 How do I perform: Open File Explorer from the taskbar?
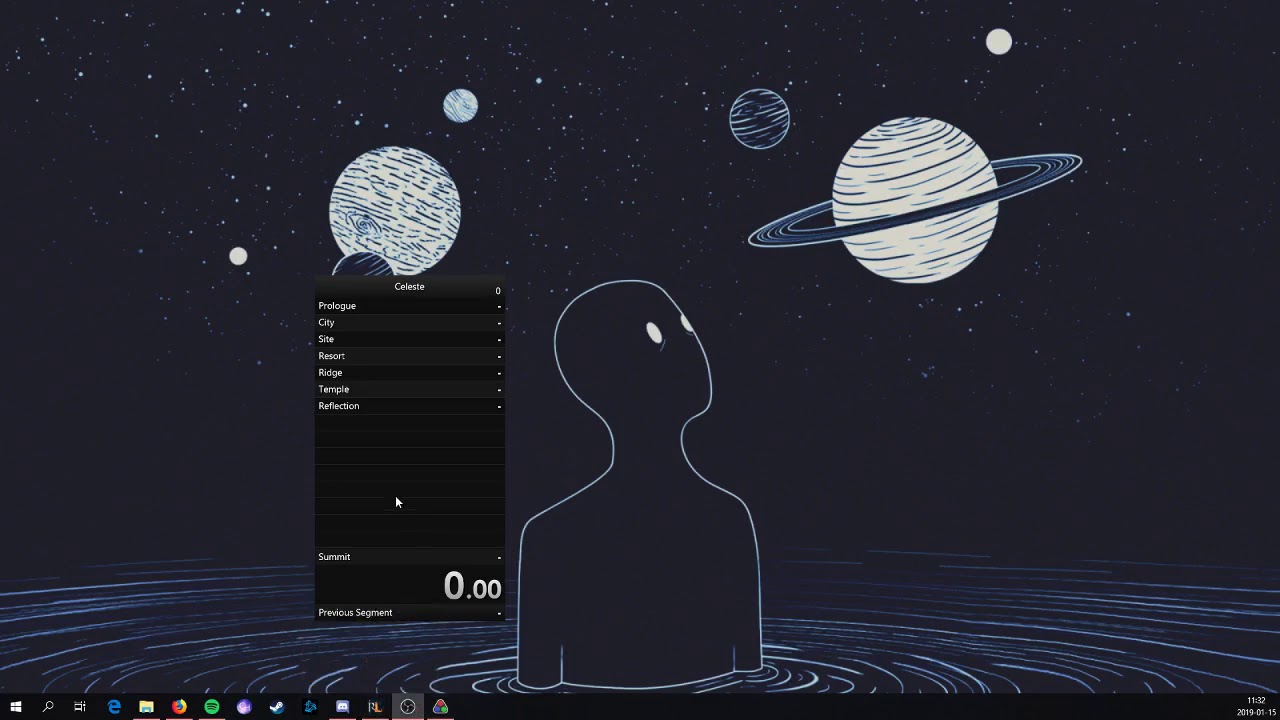pos(146,707)
